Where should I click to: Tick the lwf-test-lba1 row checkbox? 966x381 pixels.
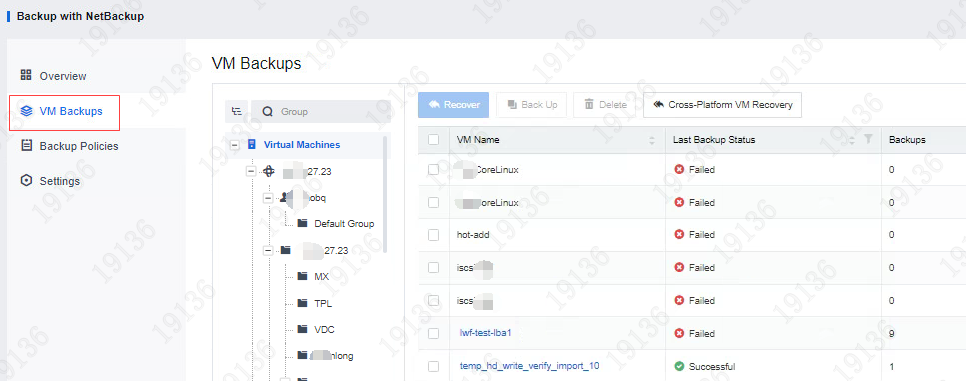pos(433,333)
